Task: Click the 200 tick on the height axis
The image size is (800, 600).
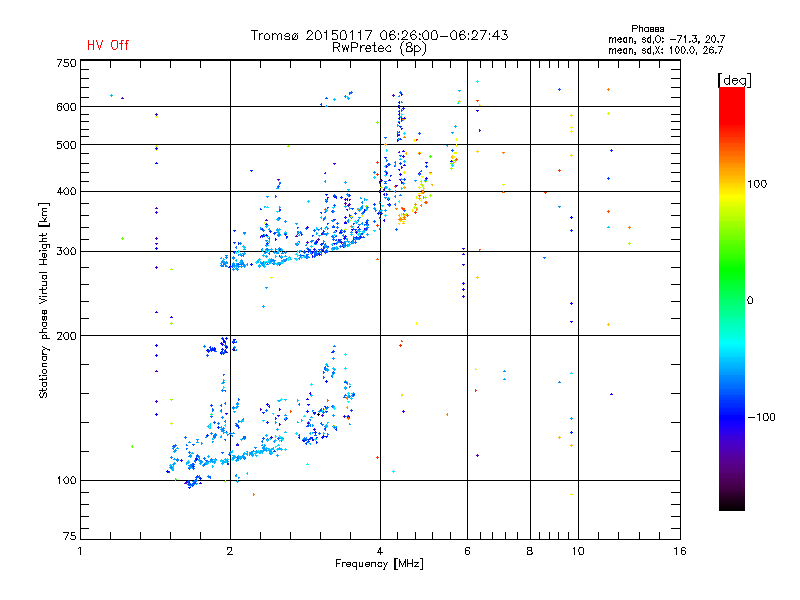Action: pyautogui.click(x=66, y=336)
